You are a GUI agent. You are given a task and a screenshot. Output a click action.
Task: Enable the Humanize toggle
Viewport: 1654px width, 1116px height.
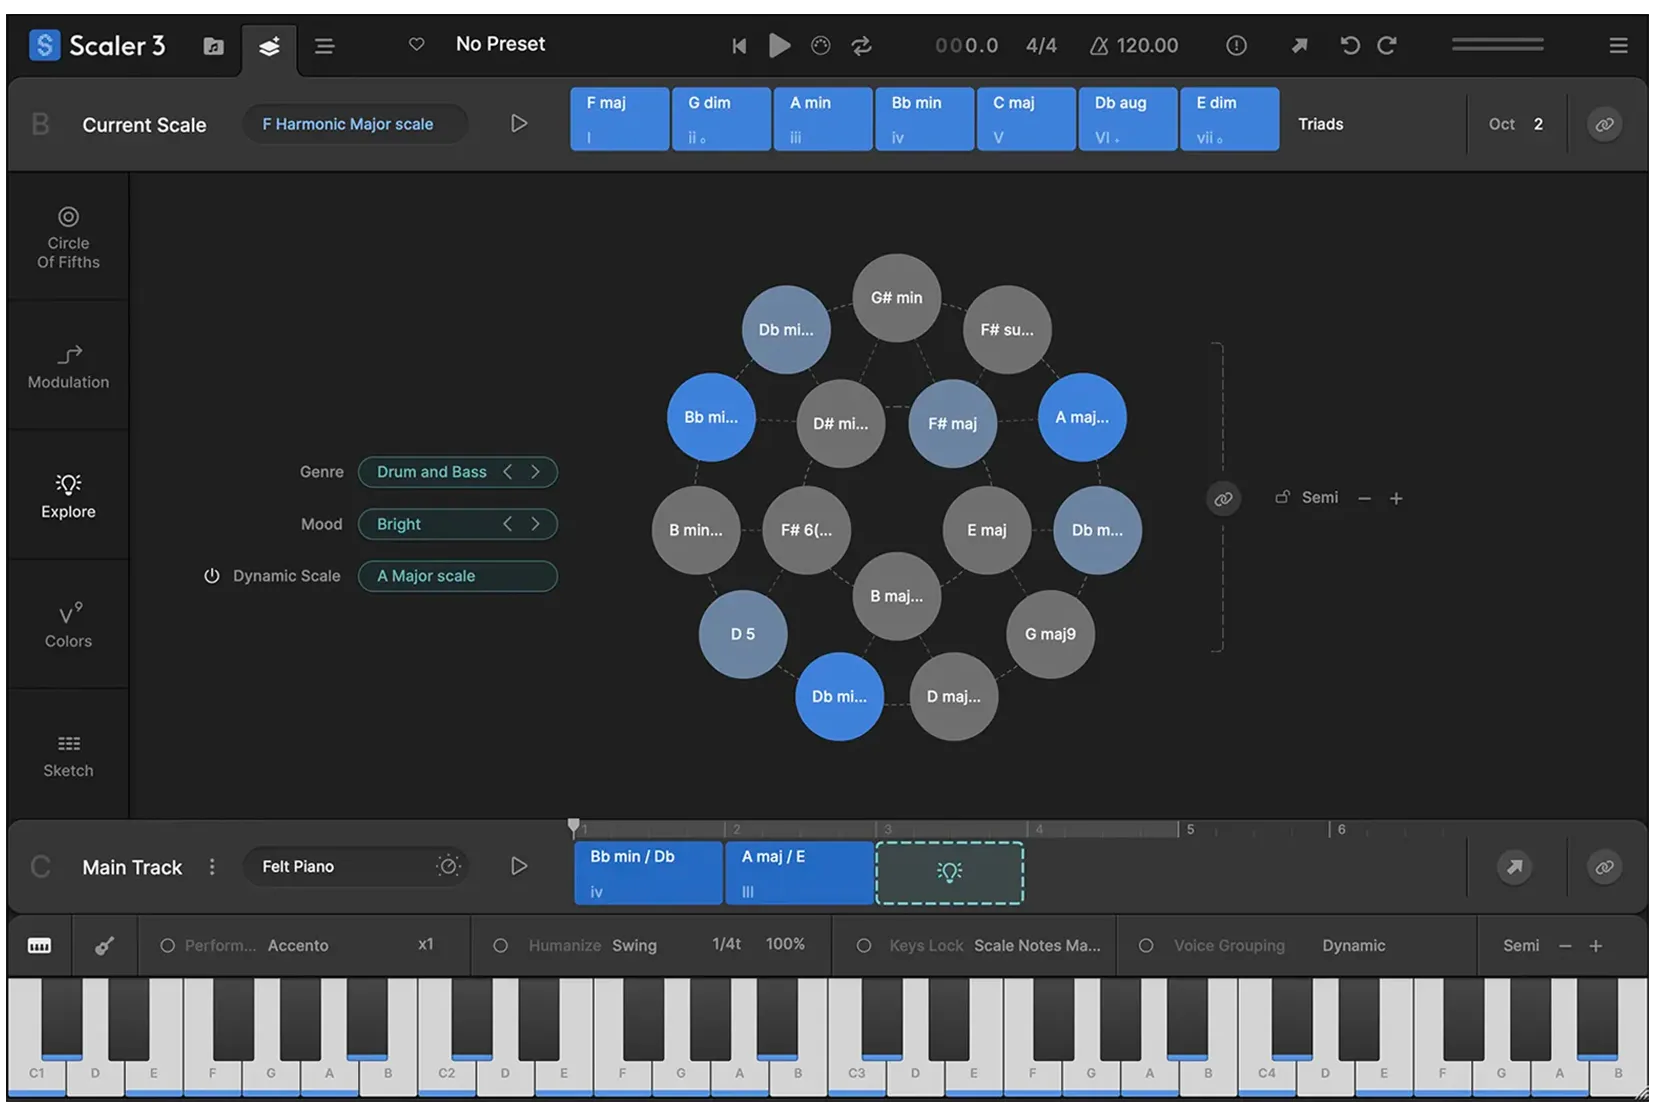click(501, 946)
